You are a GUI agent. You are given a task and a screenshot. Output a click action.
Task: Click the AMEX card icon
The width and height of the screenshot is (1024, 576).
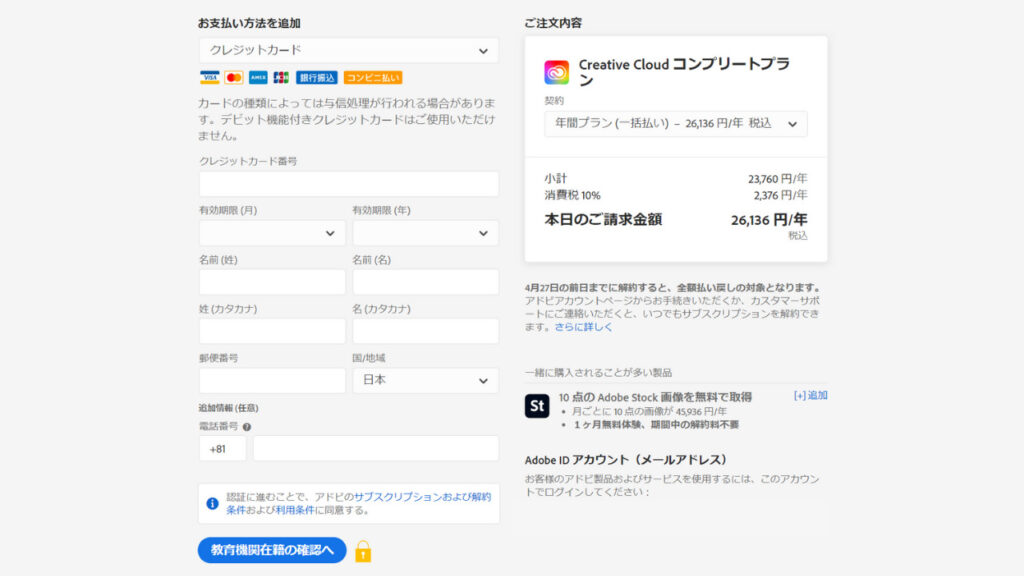[258, 78]
